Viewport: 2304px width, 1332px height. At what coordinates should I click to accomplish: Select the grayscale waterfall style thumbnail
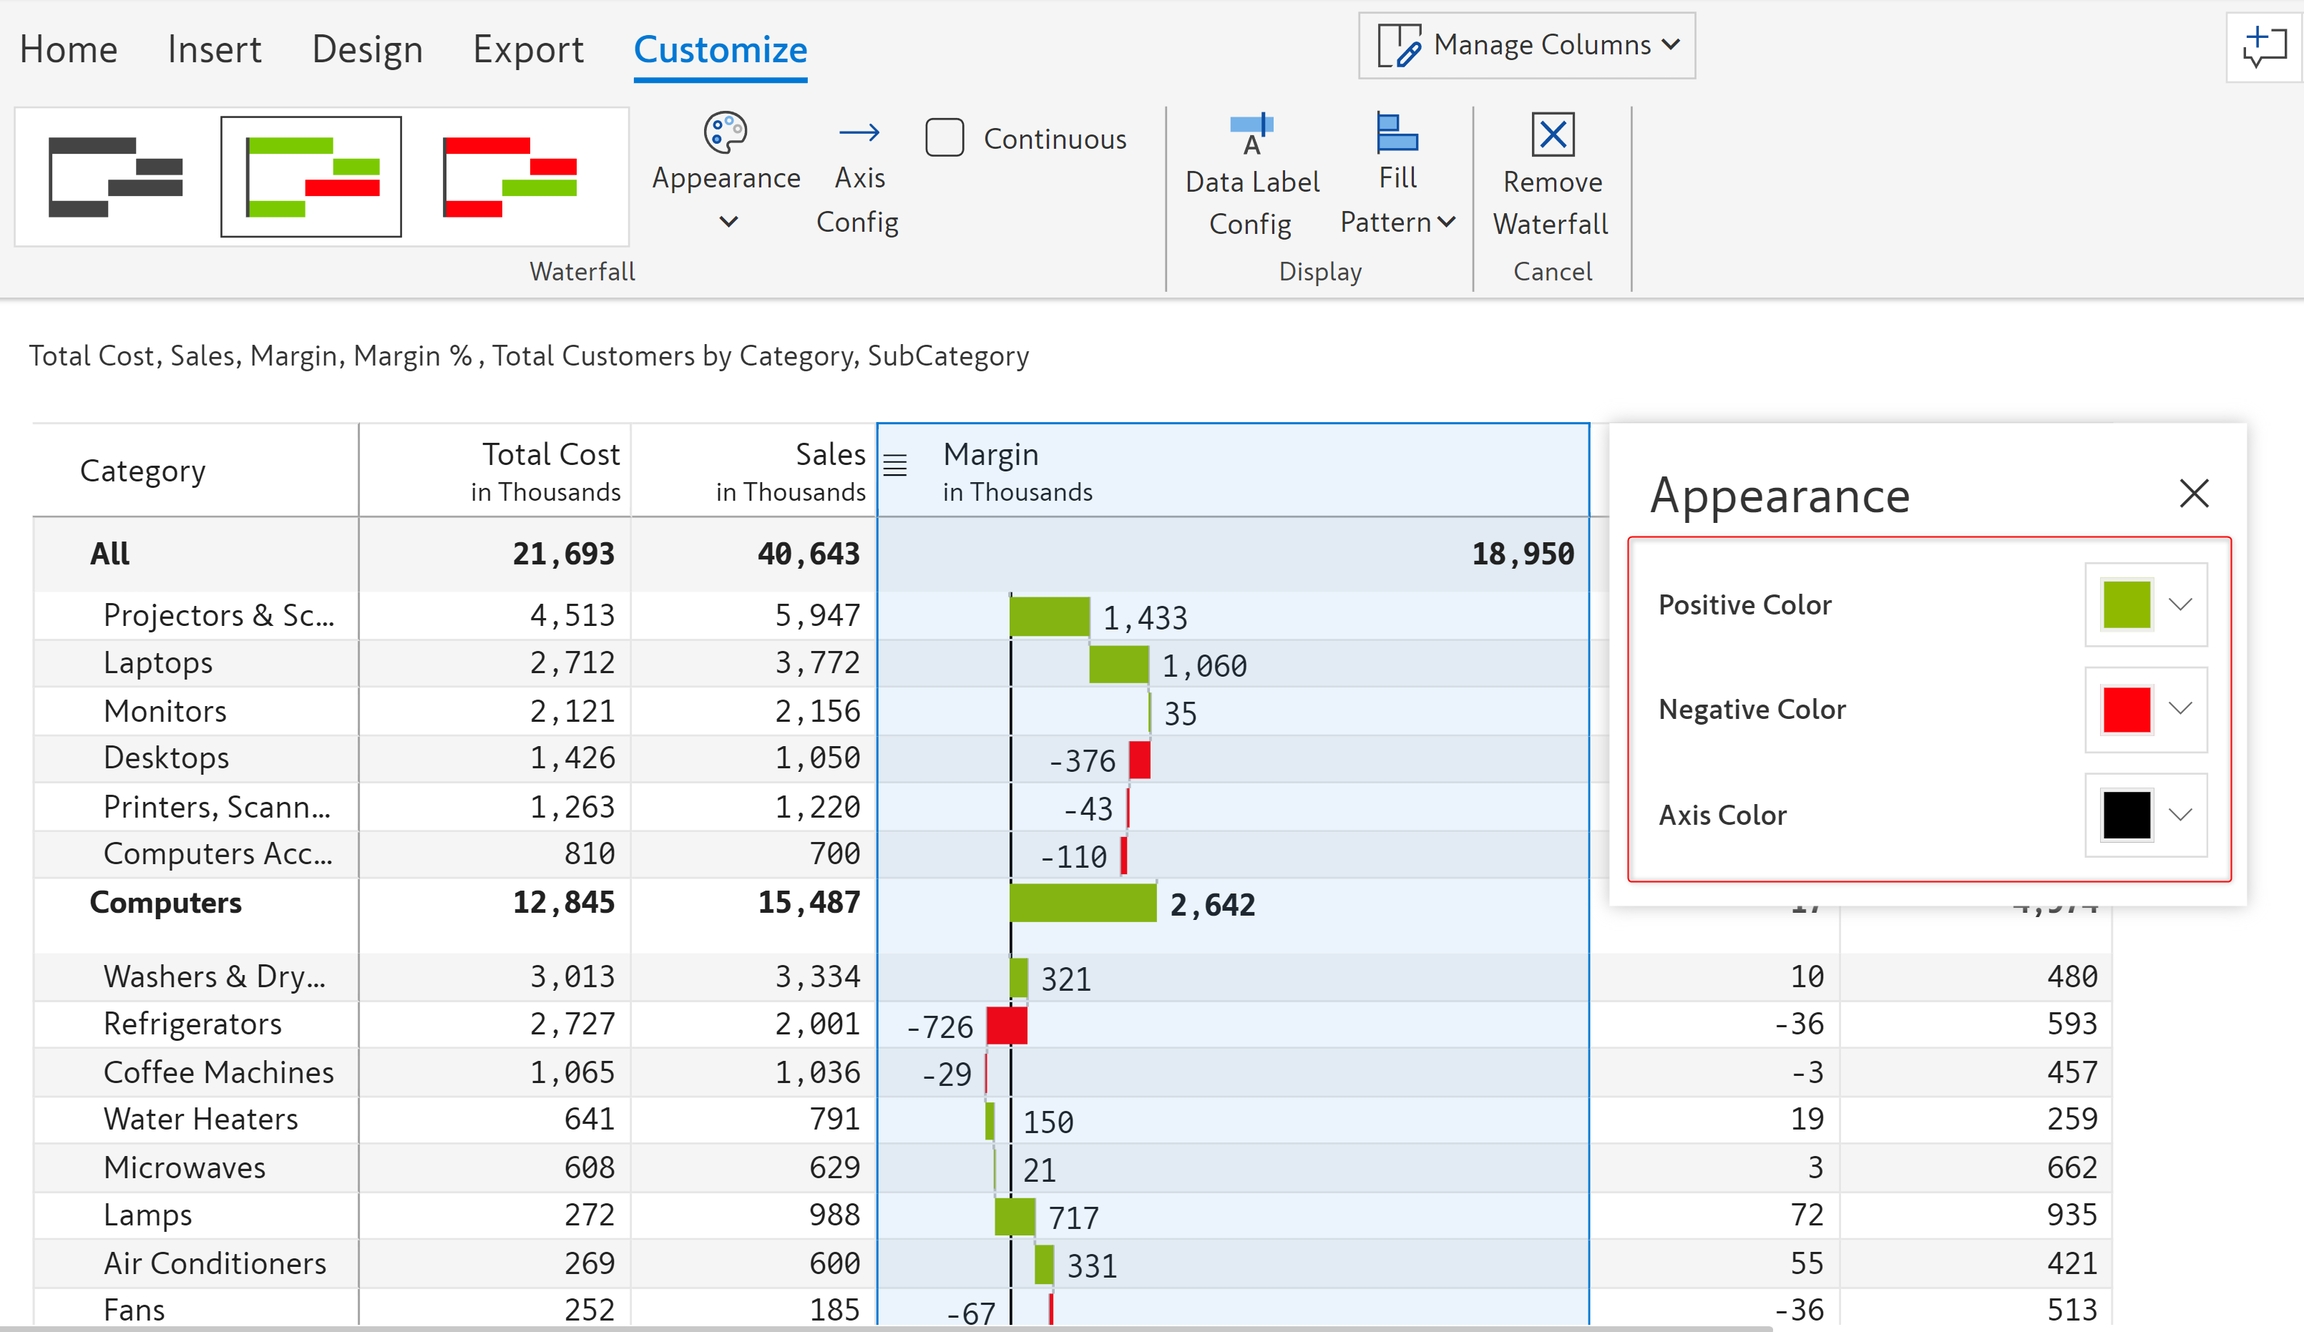coord(115,177)
